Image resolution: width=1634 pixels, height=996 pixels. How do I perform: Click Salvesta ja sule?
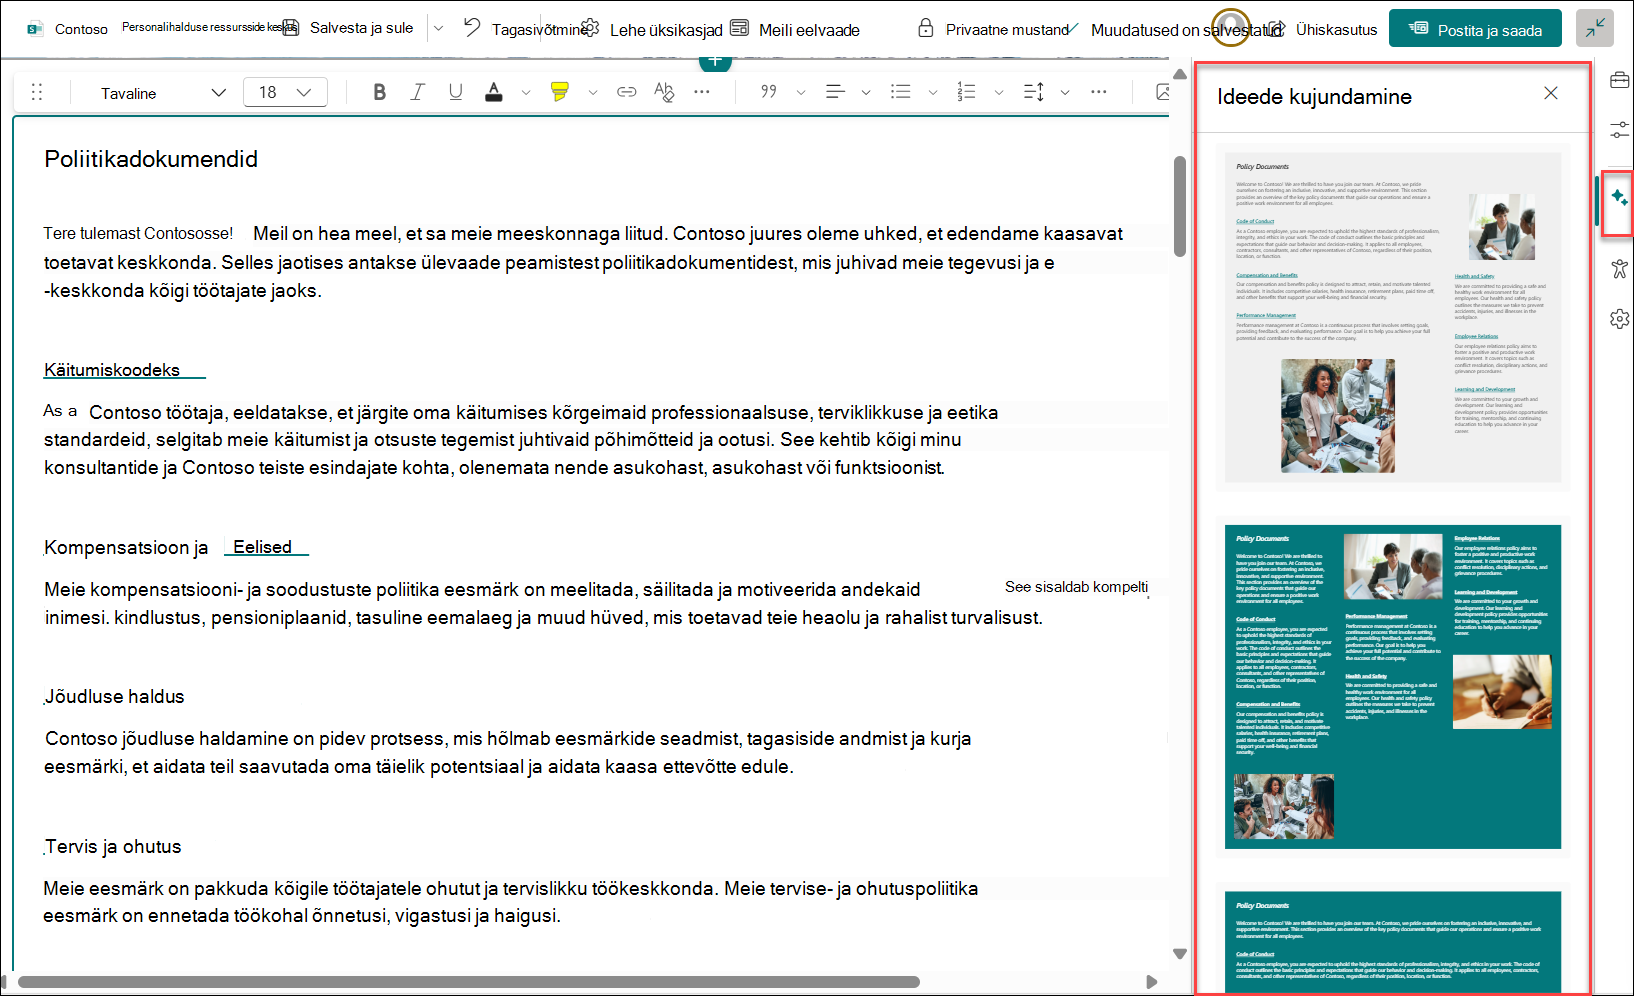(x=348, y=28)
